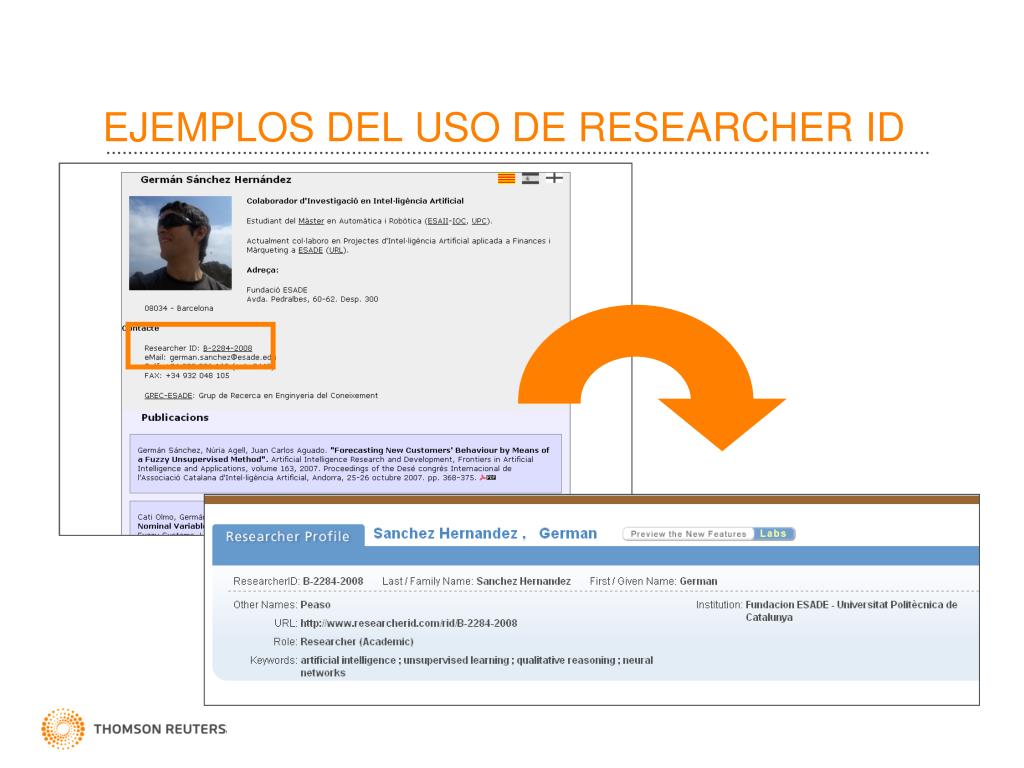Click First / Given Name: German field
Screen dimensions: 1024x768
tap(653, 581)
